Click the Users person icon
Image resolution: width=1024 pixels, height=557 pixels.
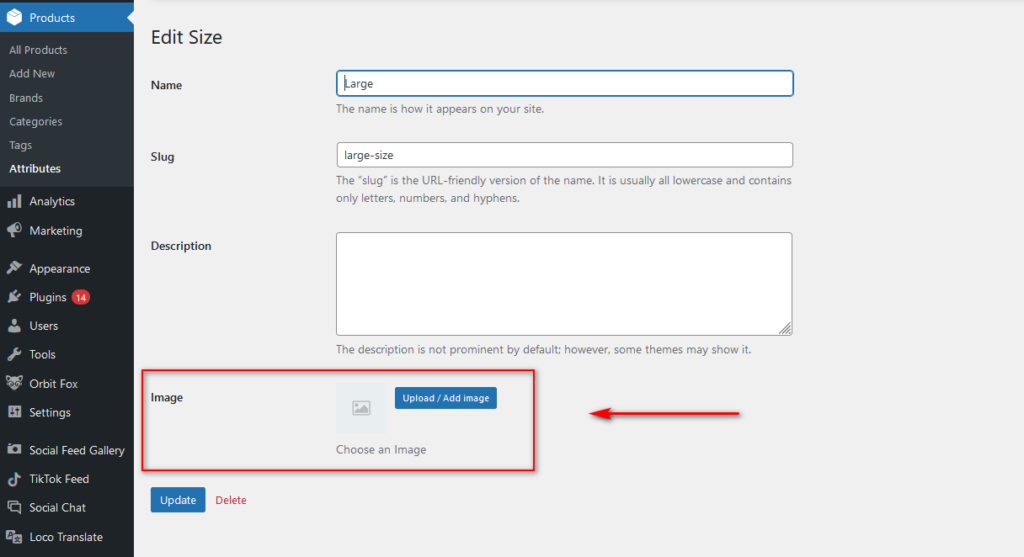click(14, 326)
